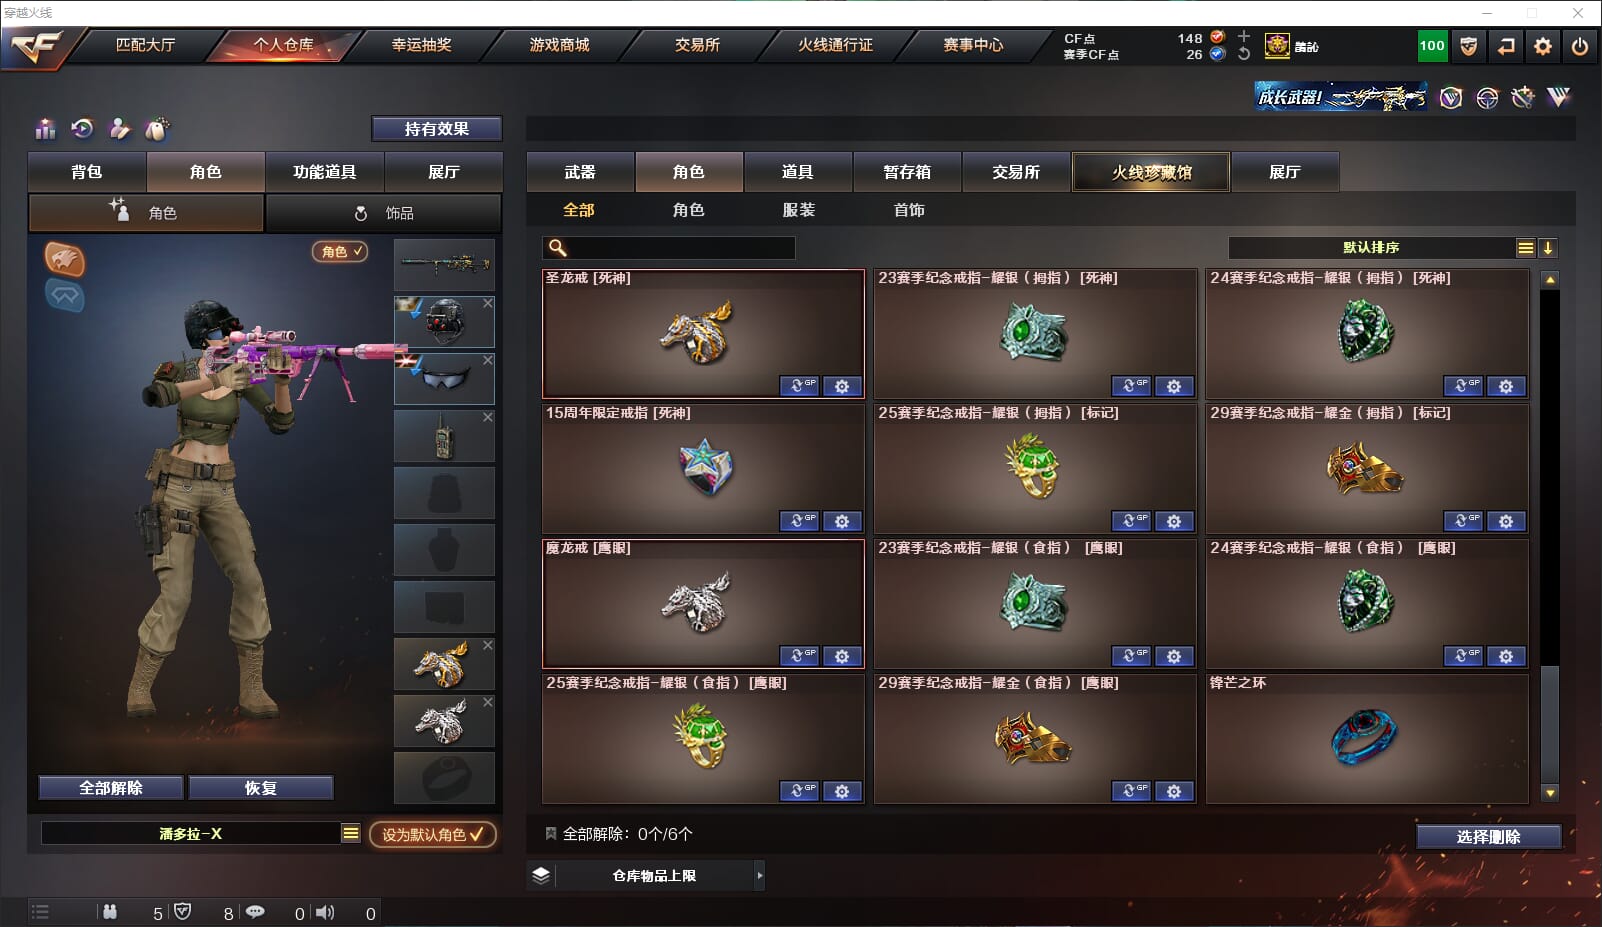Click the 选择删除 button
Viewport: 1602px width, 927px height.
1489,836
